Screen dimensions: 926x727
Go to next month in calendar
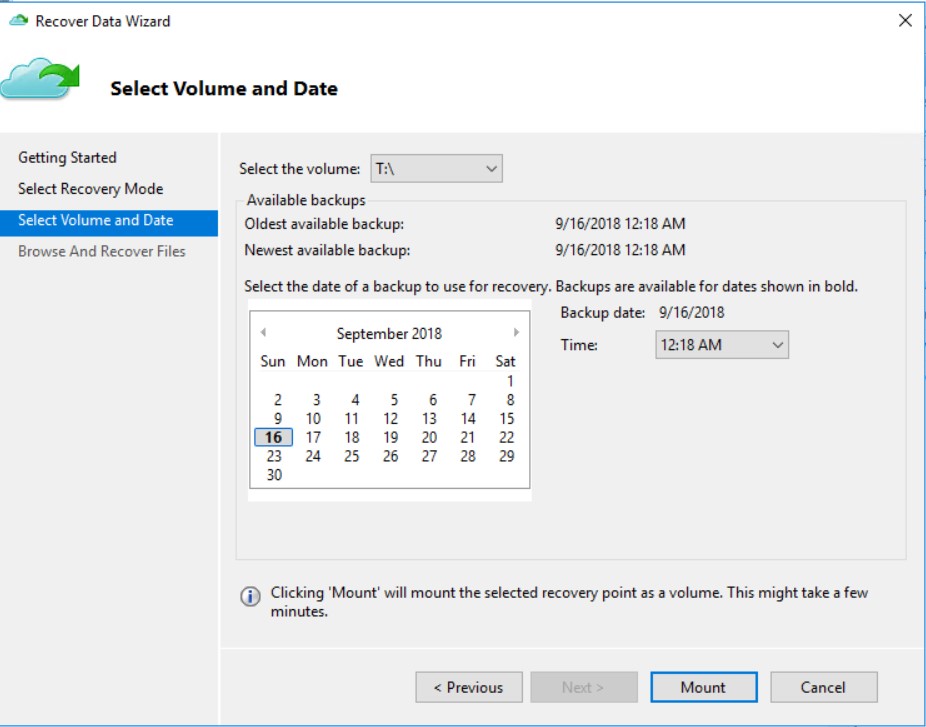click(516, 332)
